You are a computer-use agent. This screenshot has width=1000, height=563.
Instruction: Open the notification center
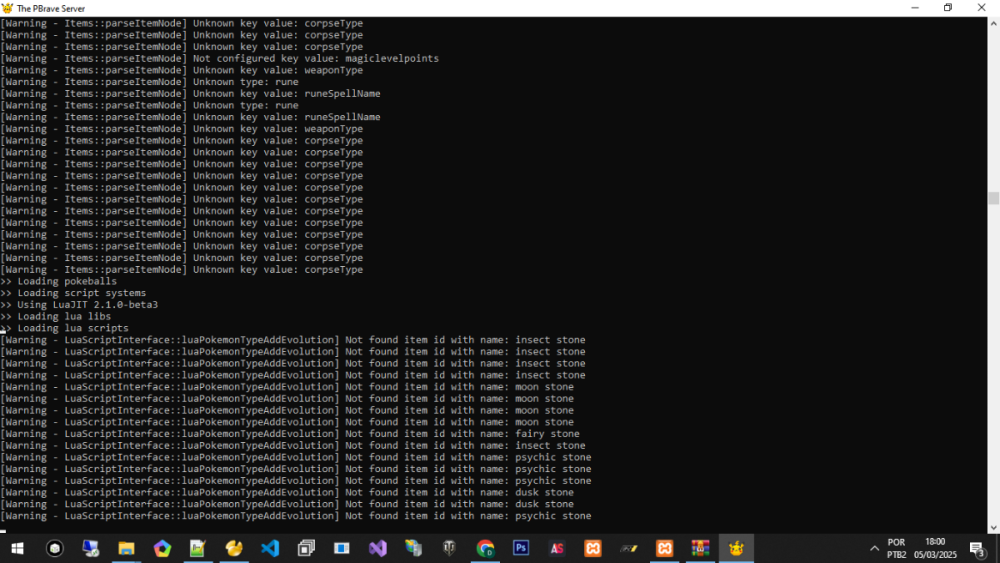pos(977,548)
